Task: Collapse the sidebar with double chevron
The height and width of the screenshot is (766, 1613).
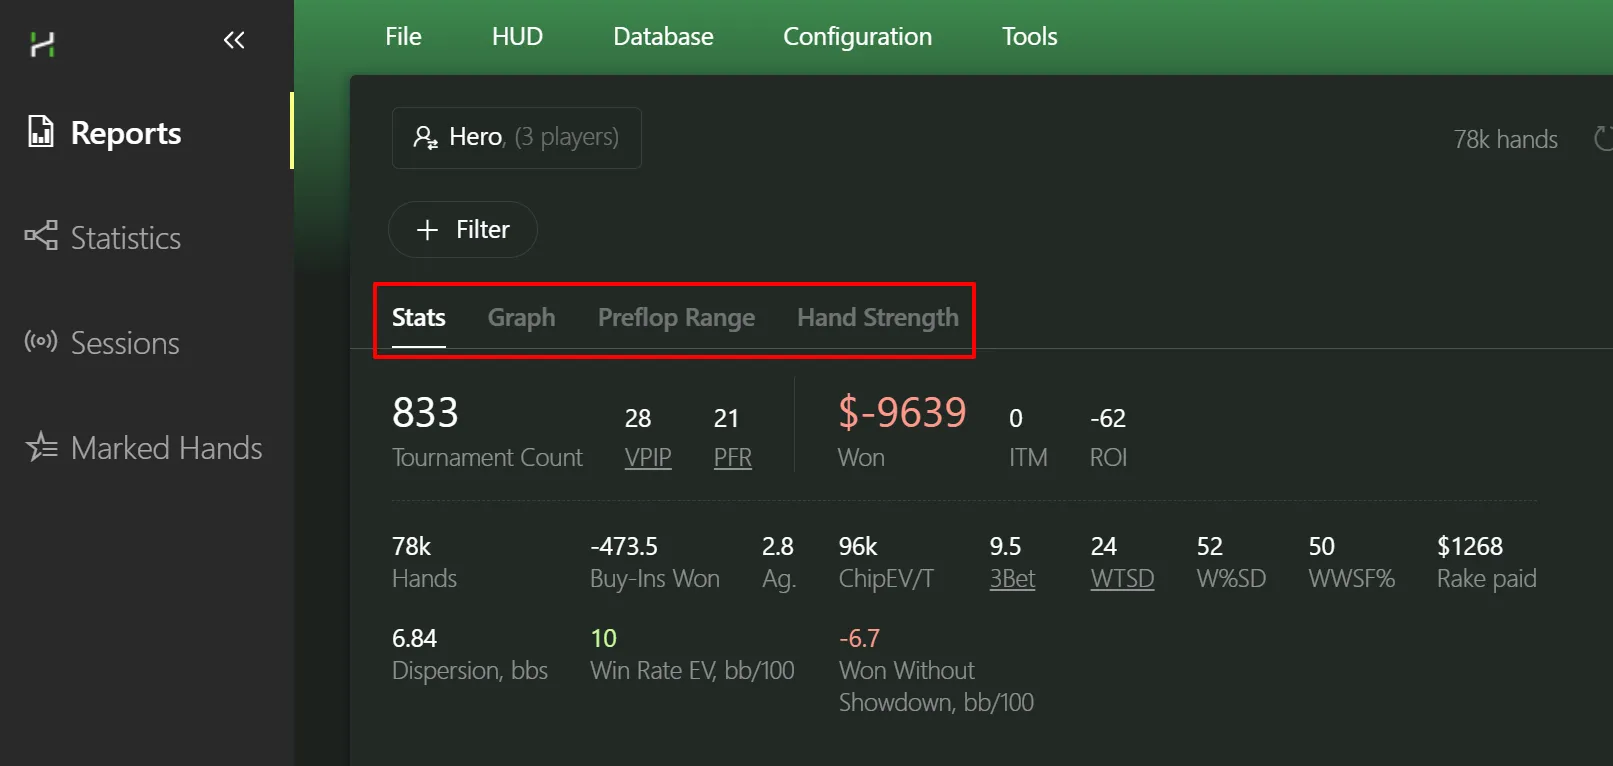Action: point(234,40)
